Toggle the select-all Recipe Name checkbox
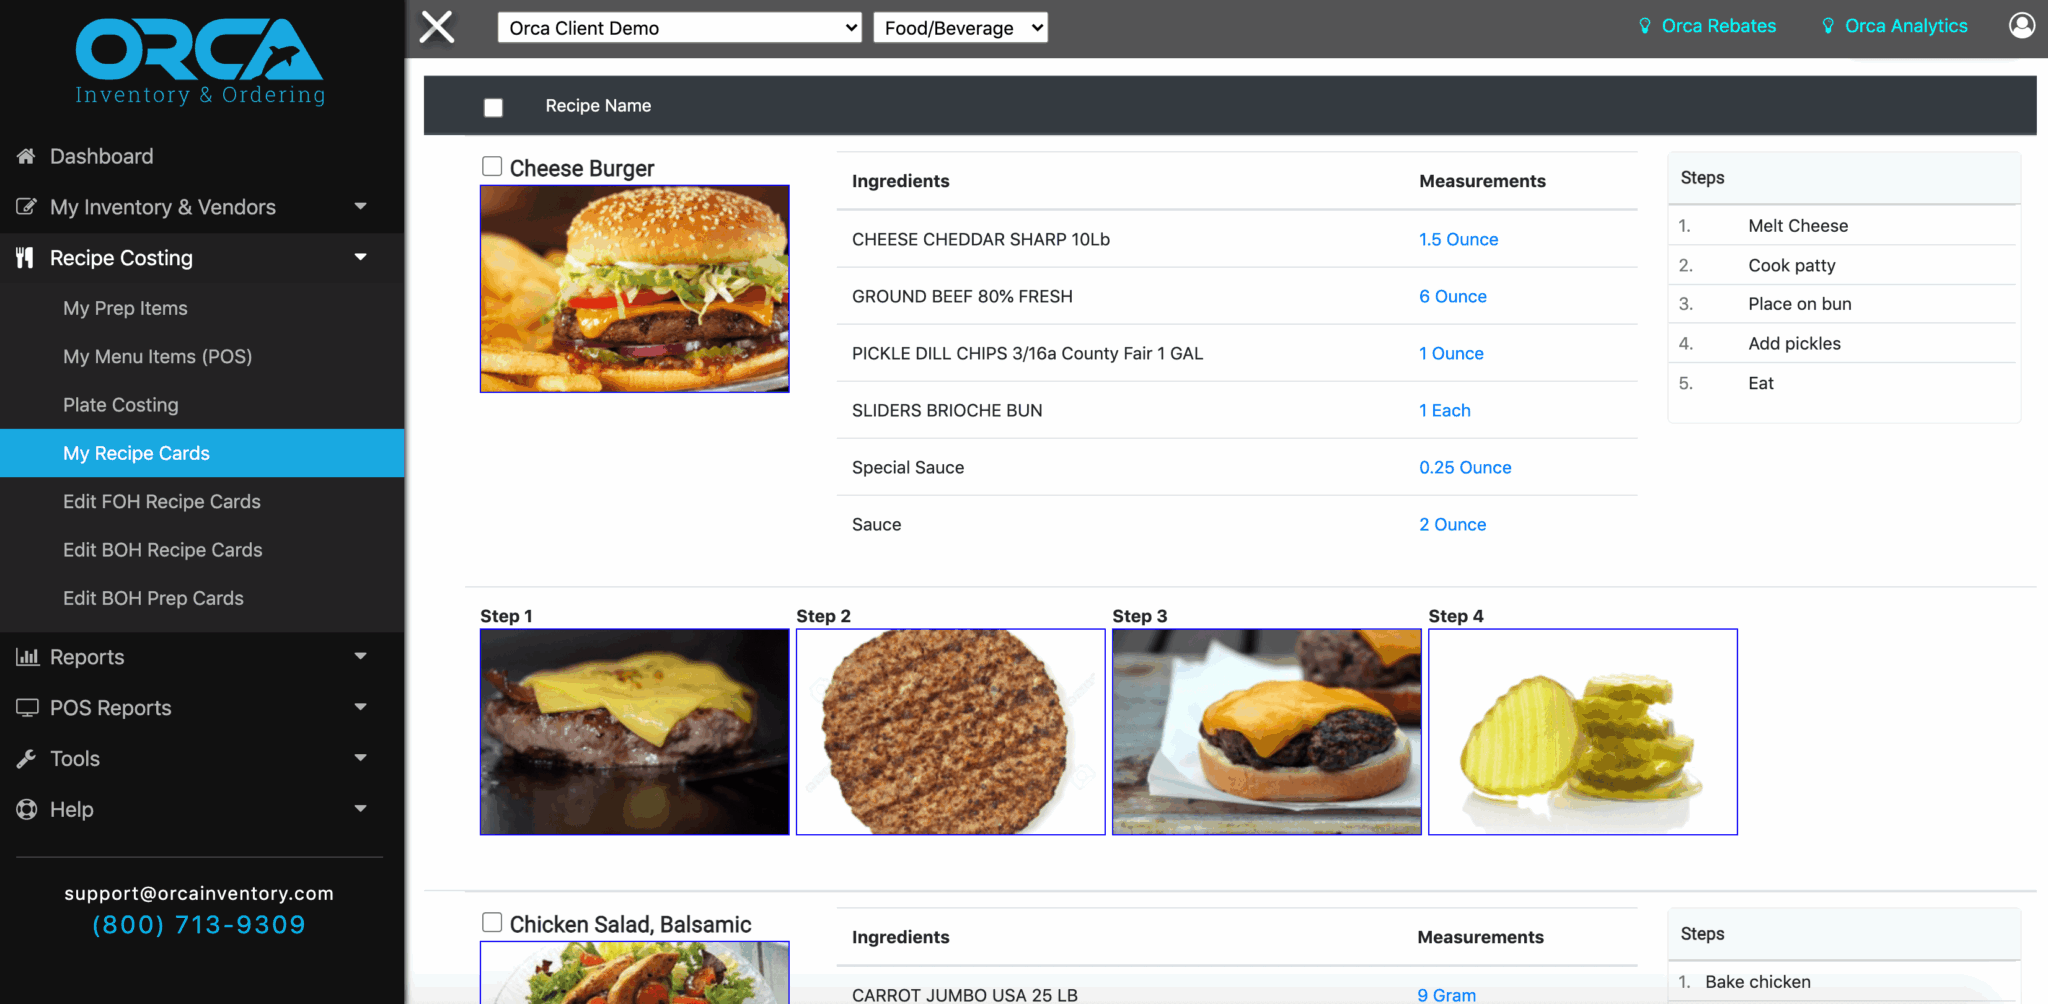Image resolution: width=2048 pixels, height=1004 pixels. (493, 107)
